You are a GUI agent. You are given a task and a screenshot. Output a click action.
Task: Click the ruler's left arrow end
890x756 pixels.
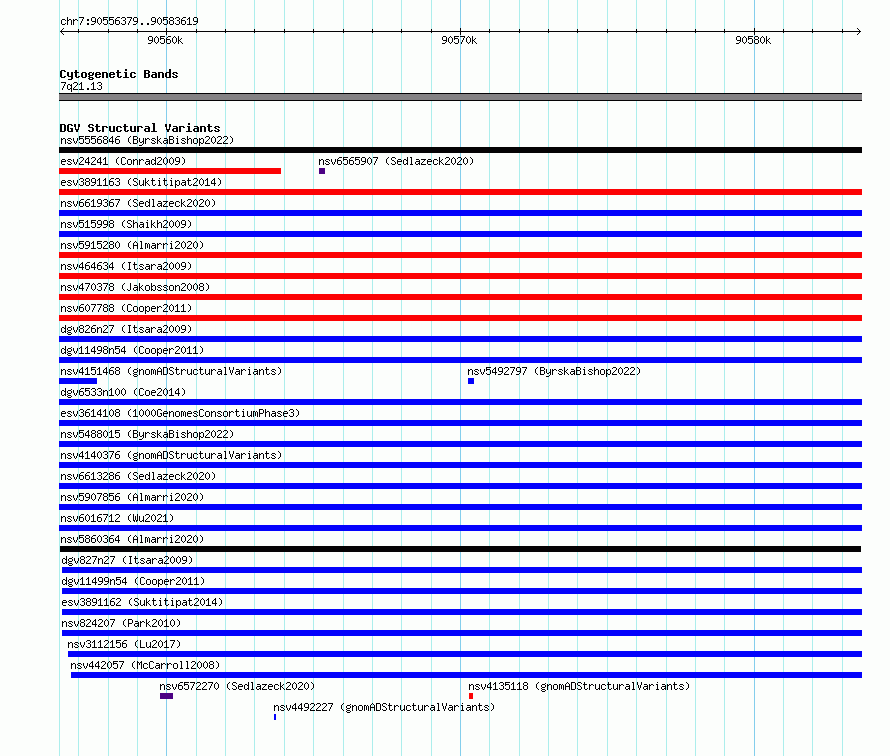click(62, 31)
